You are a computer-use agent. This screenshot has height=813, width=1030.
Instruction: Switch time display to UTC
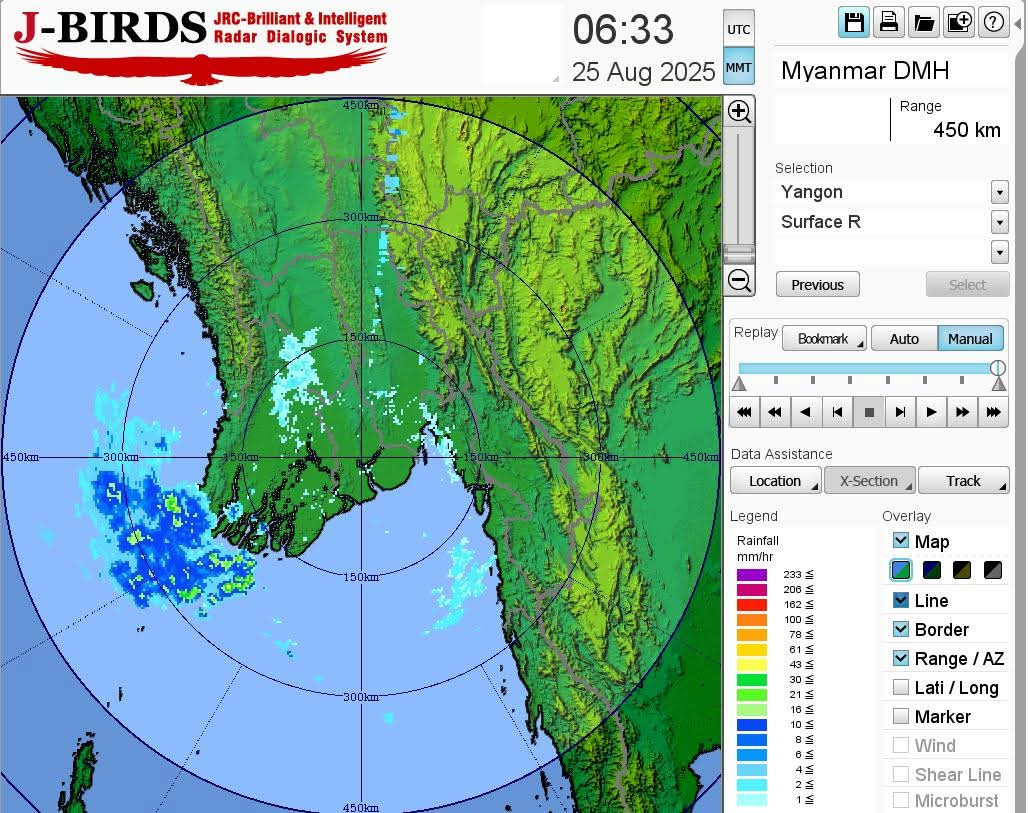[738, 30]
